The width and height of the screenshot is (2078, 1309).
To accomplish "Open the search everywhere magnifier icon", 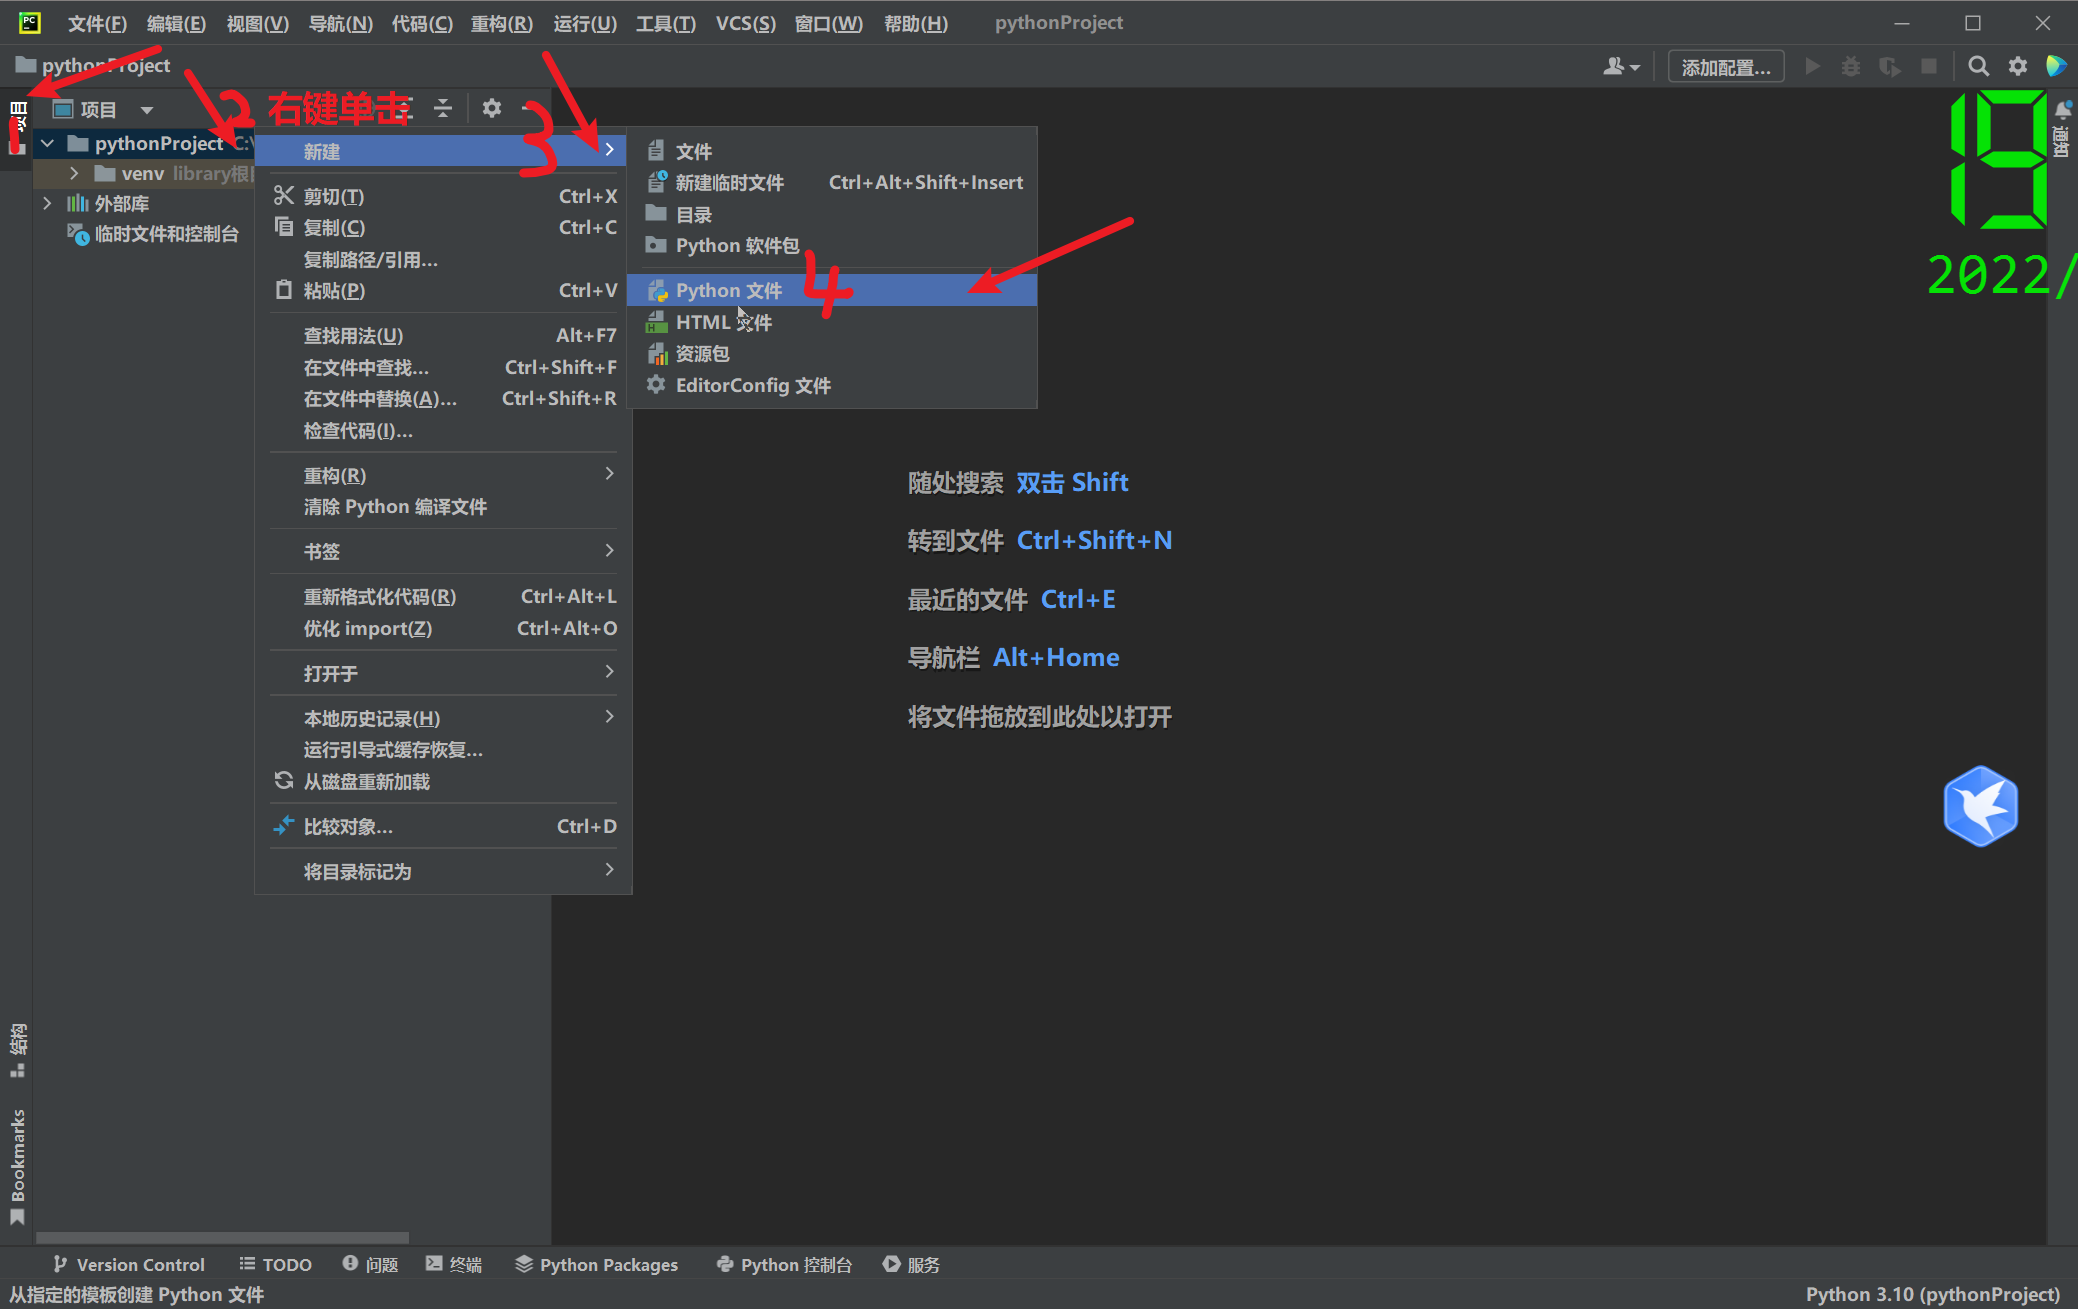I will coord(1977,66).
